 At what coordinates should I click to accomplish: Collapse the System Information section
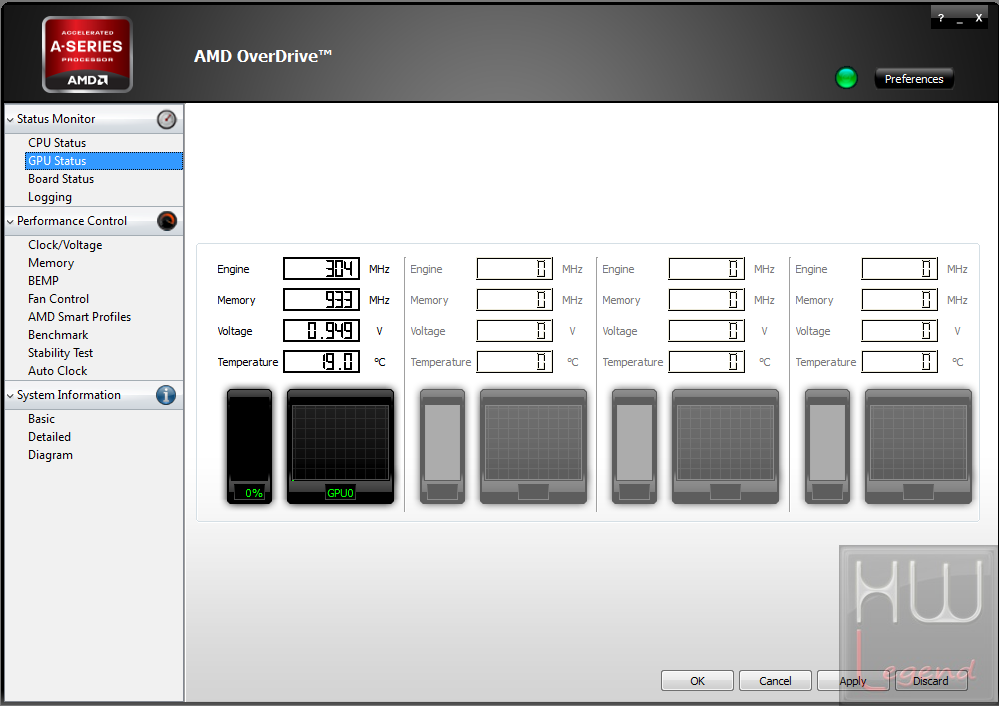click(x=10, y=395)
